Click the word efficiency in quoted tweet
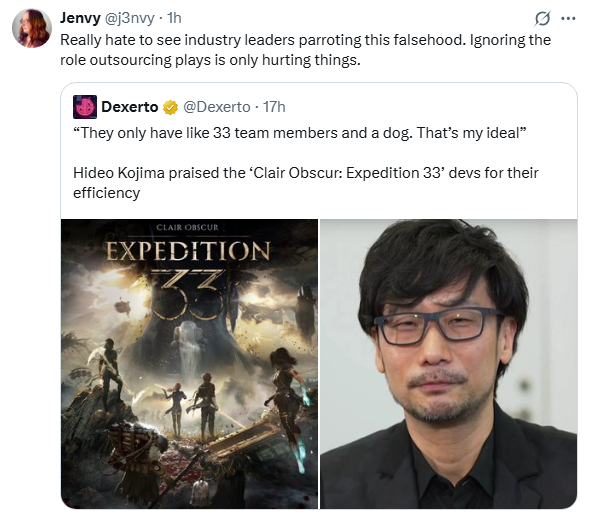589x516 pixels. coord(107,193)
